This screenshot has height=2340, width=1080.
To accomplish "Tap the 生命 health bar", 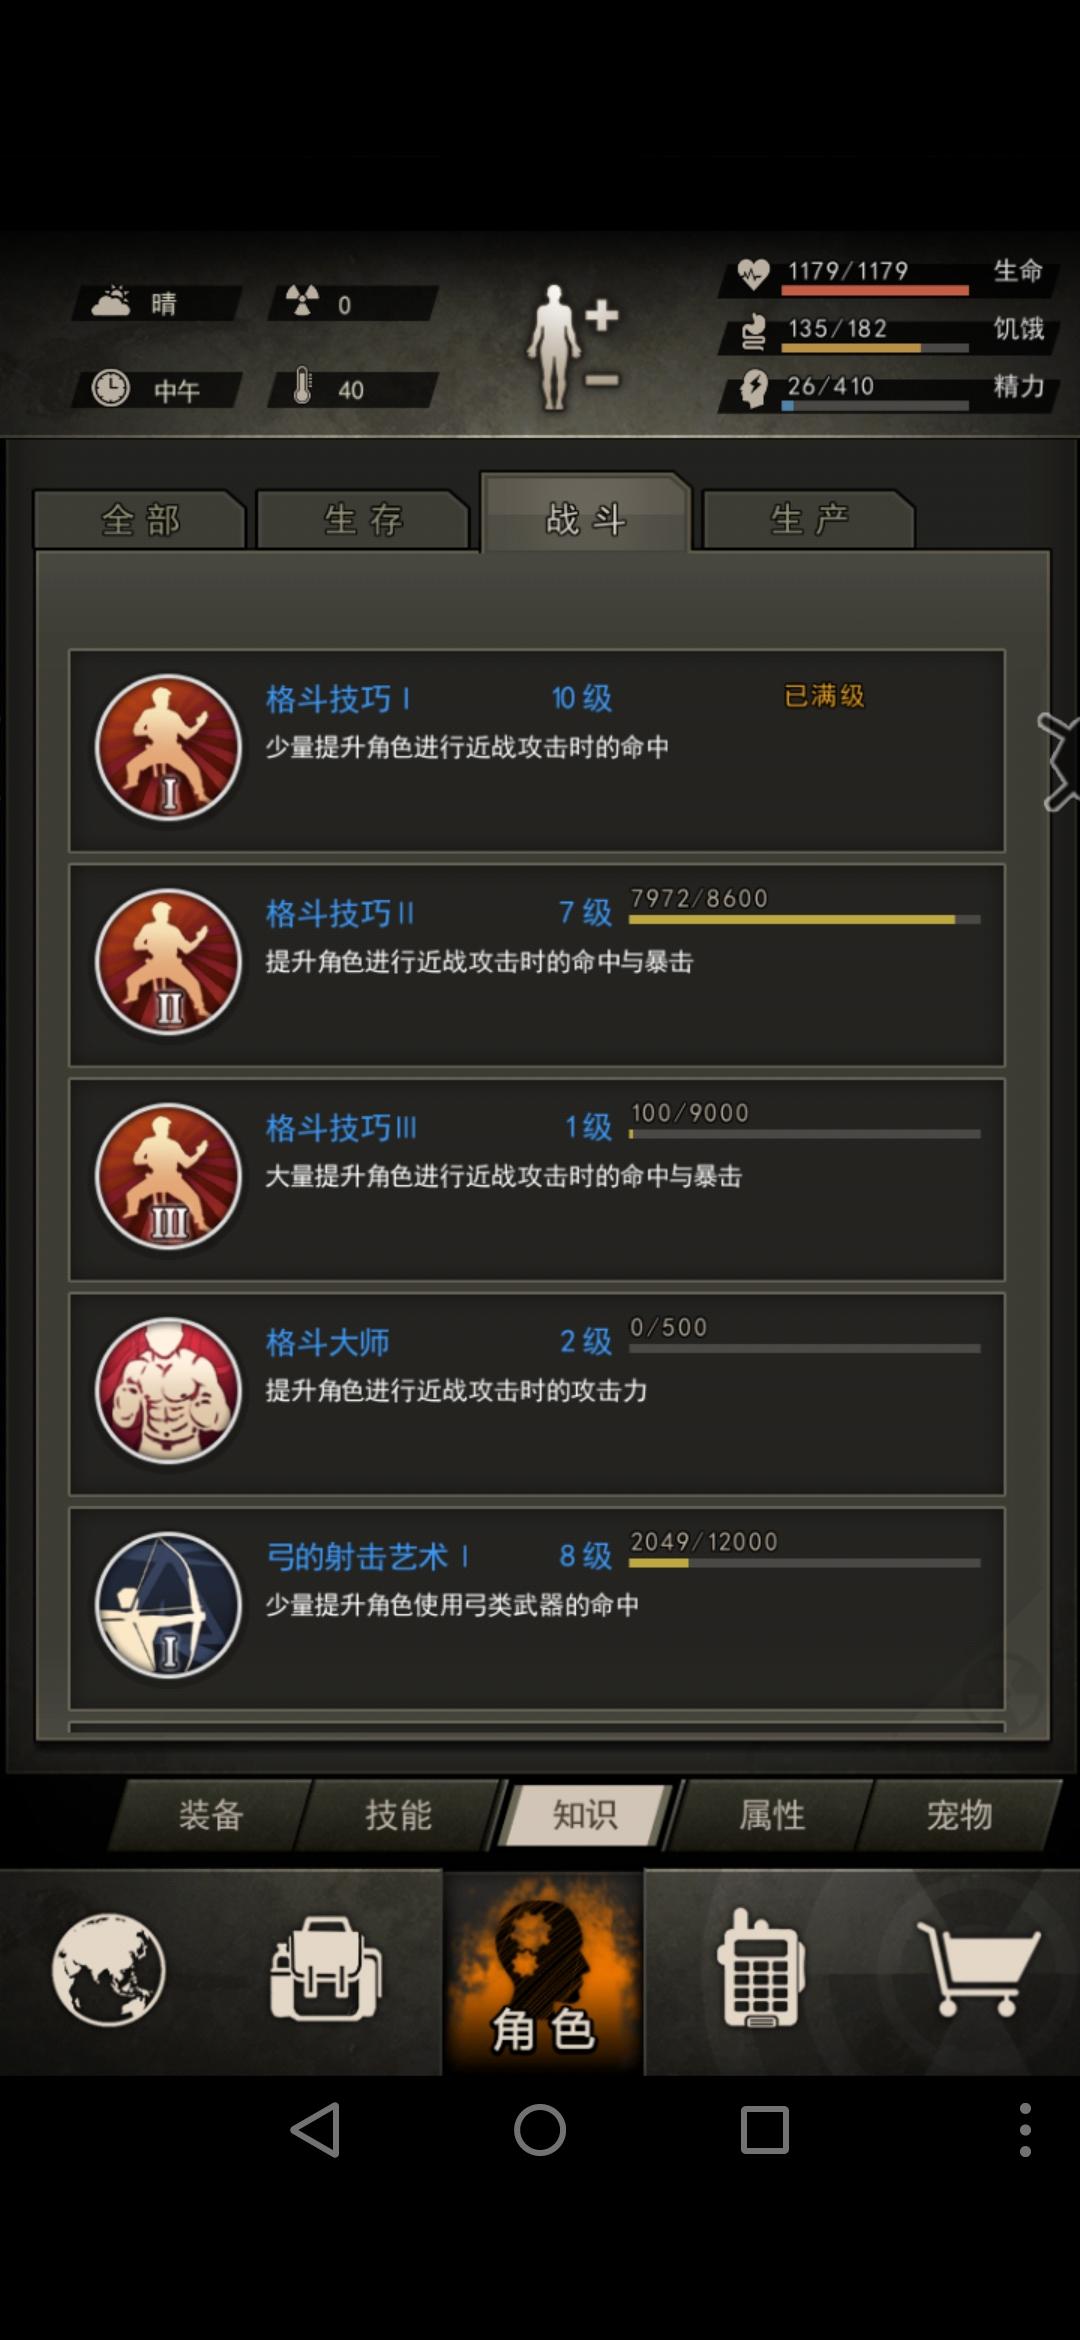I will pyautogui.click(x=875, y=291).
